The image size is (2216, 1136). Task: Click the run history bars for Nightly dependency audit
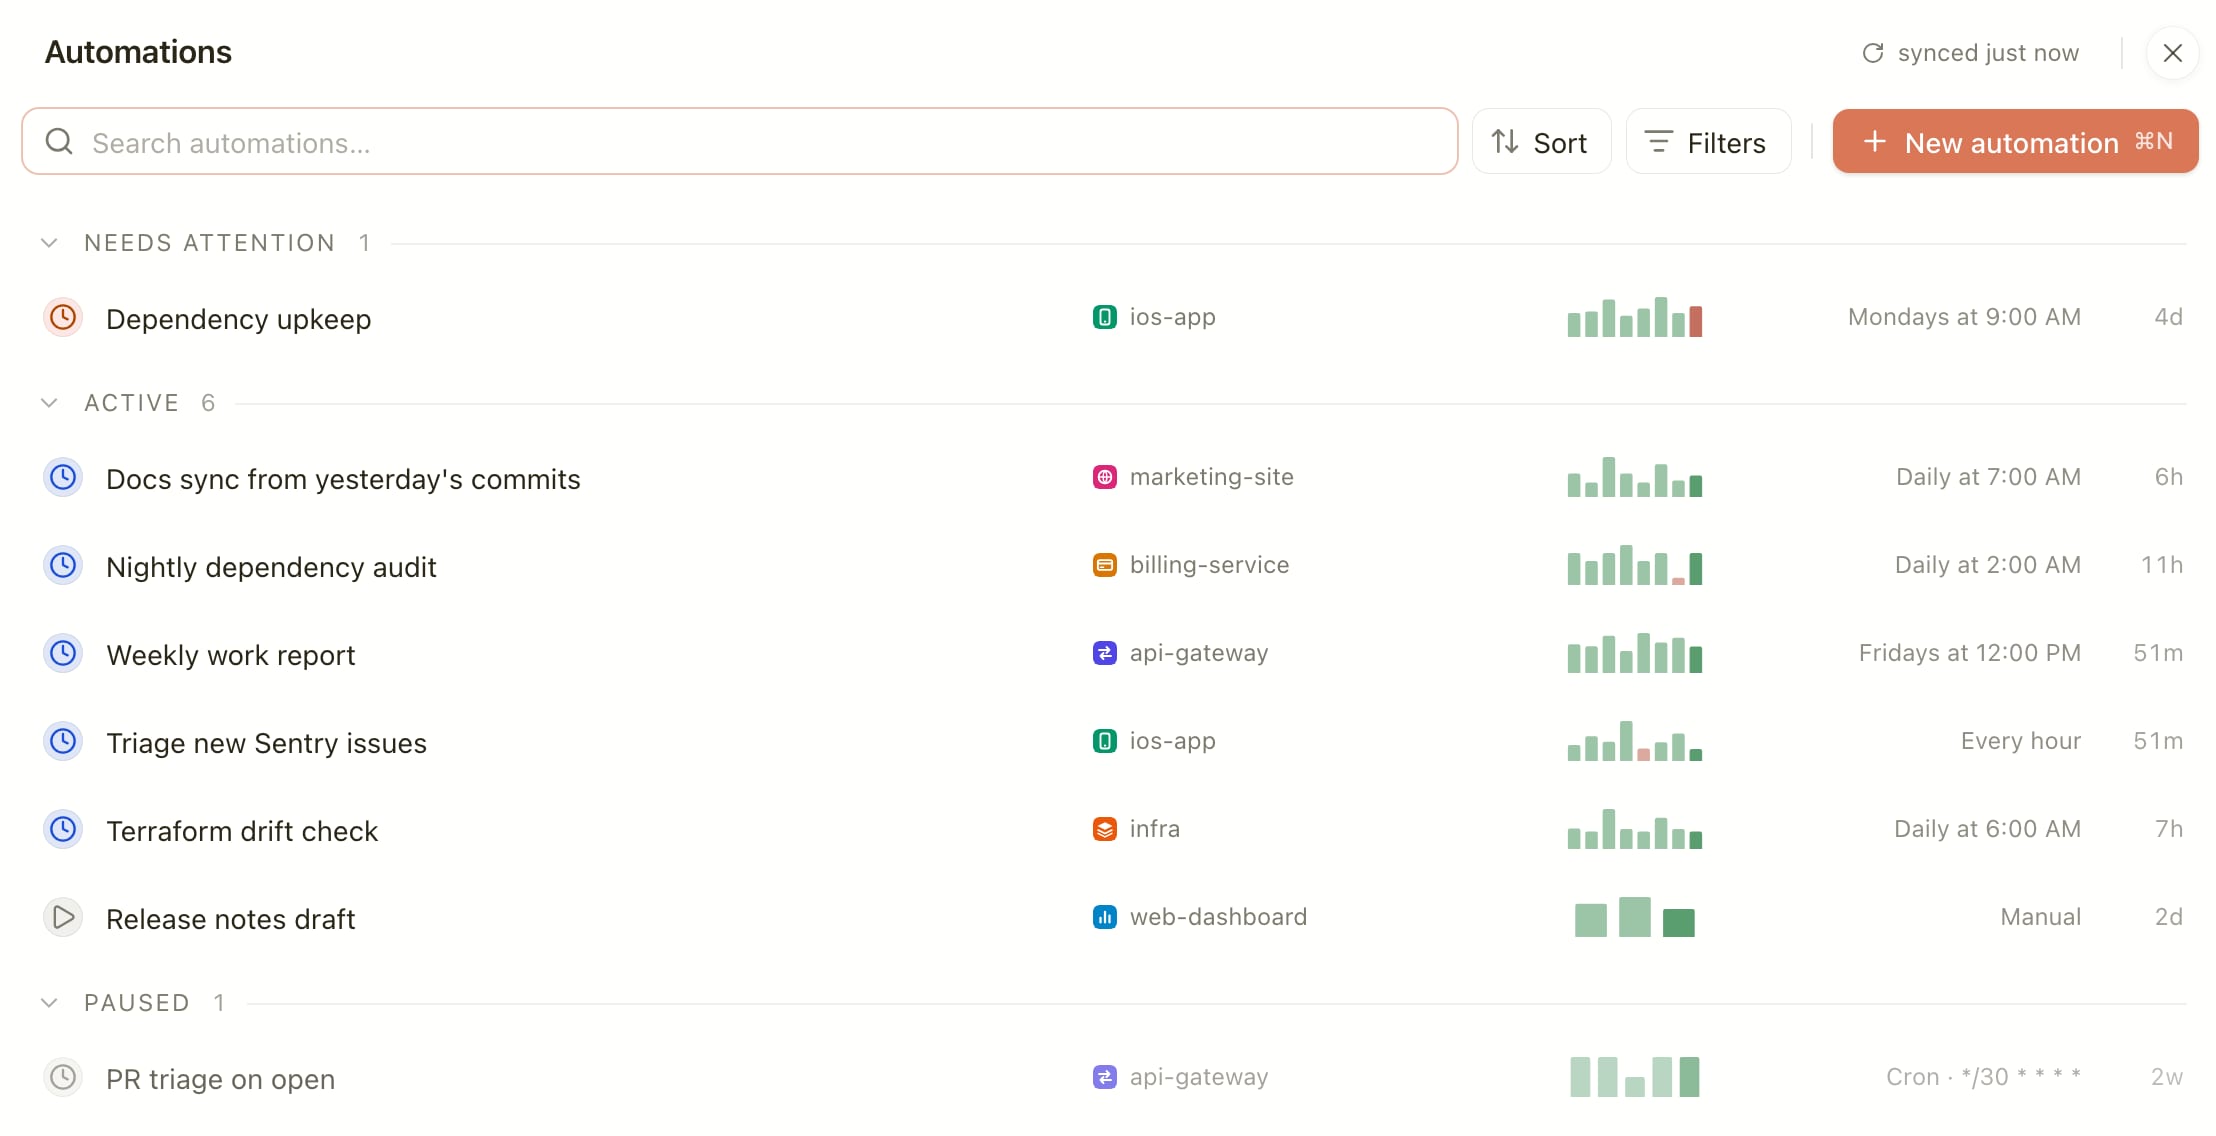(1635, 565)
